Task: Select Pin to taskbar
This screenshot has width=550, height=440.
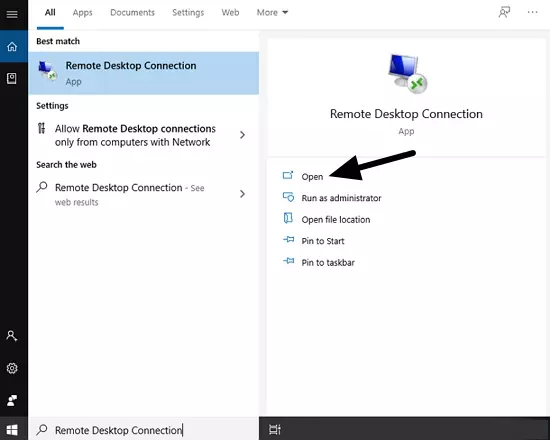Action: (x=328, y=262)
